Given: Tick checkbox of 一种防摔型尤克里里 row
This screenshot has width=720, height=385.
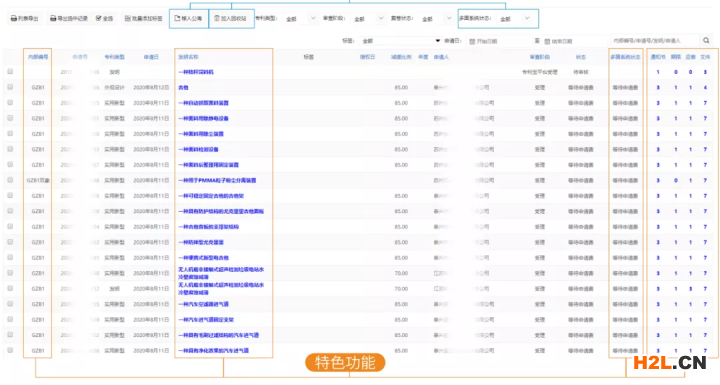Looking at the screenshot, I should pos(10,242).
